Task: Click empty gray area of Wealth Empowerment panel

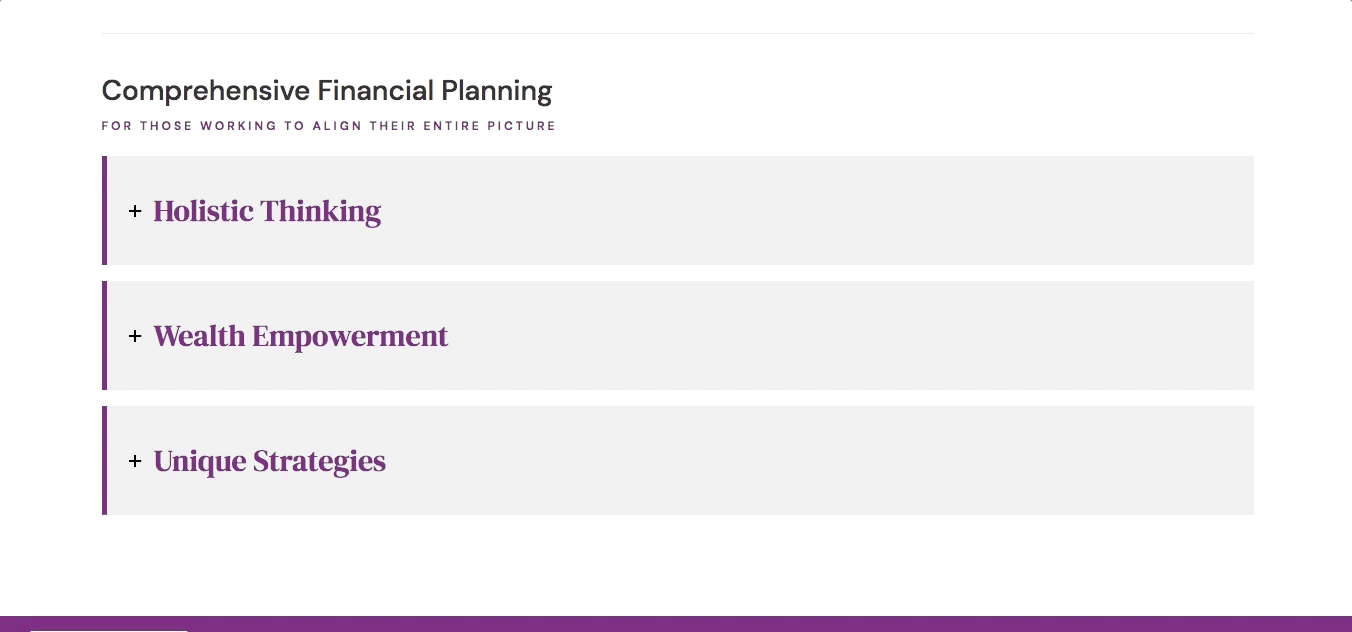Action: [x=800, y=335]
